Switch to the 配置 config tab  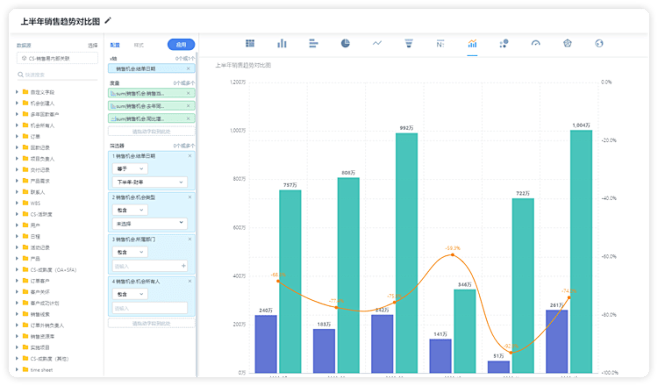click(115, 45)
